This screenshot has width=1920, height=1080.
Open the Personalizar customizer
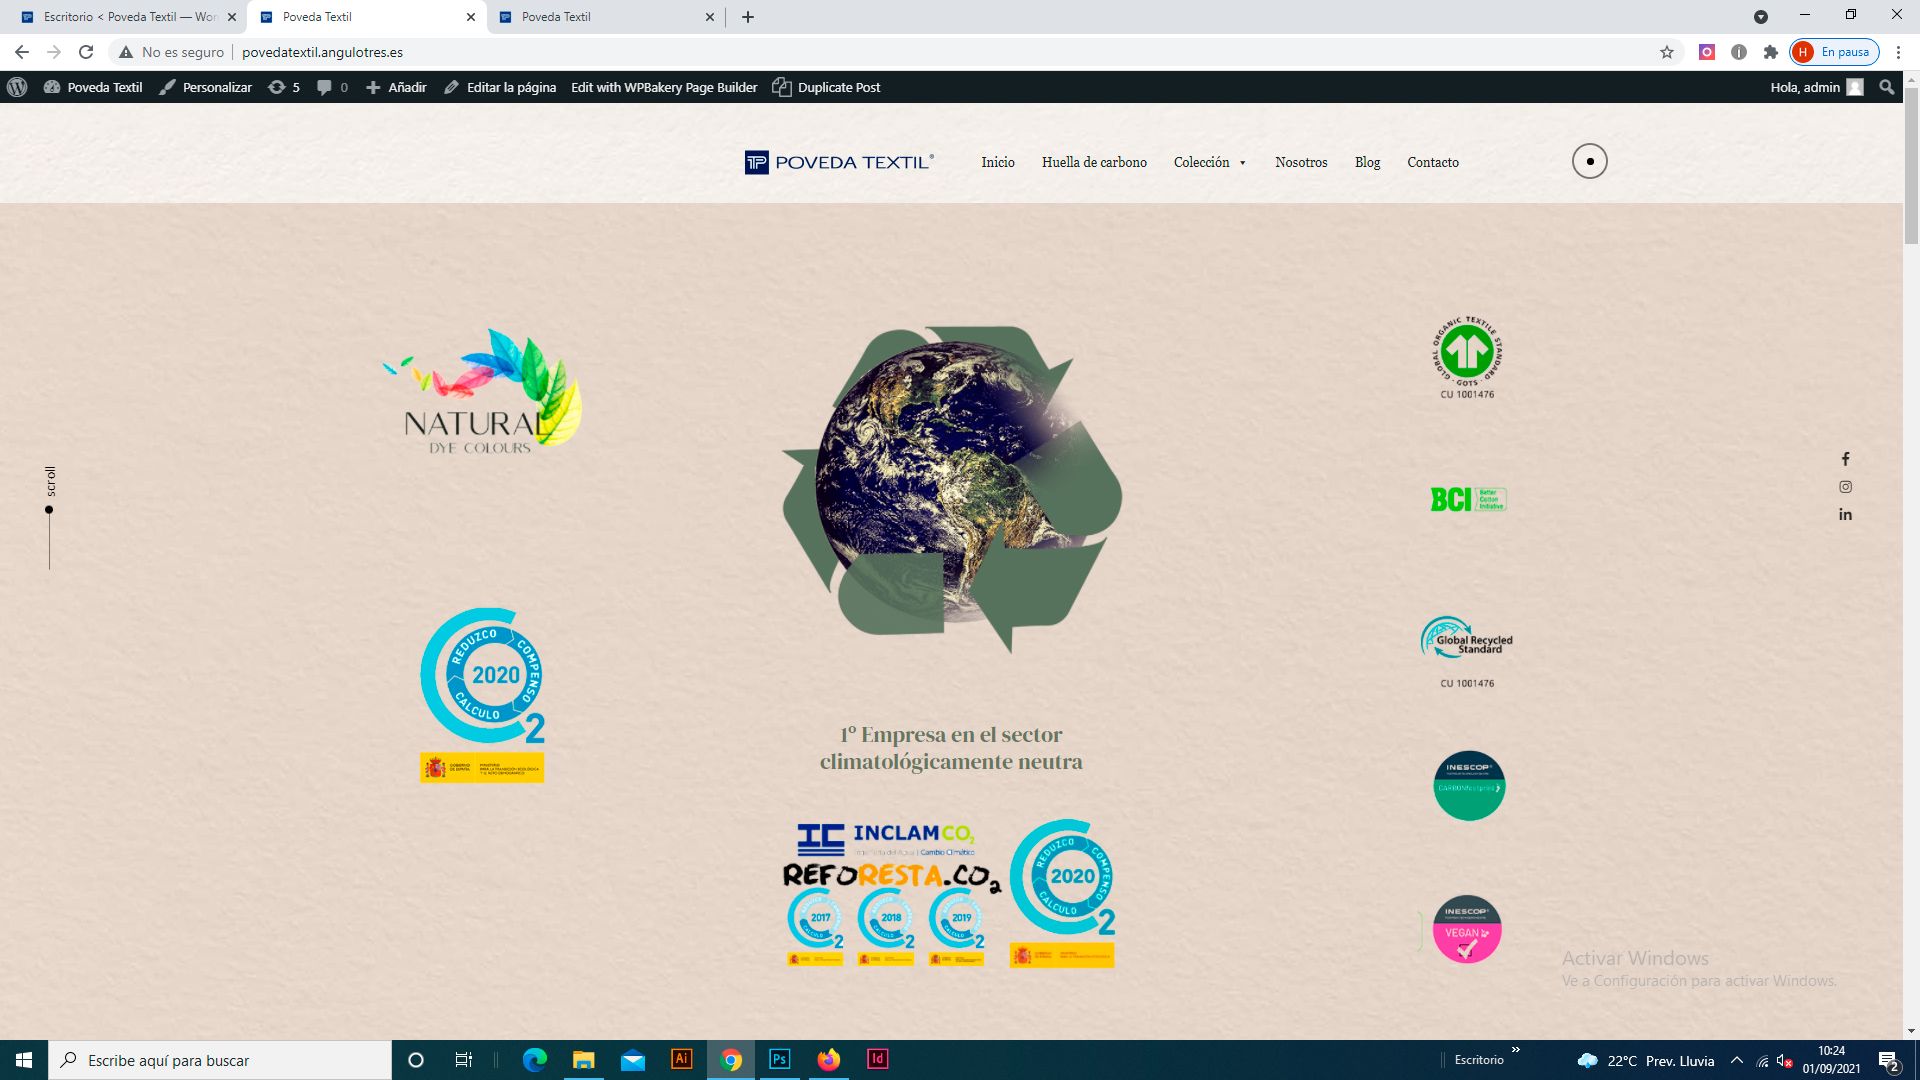pyautogui.click(x=206, y=87)
